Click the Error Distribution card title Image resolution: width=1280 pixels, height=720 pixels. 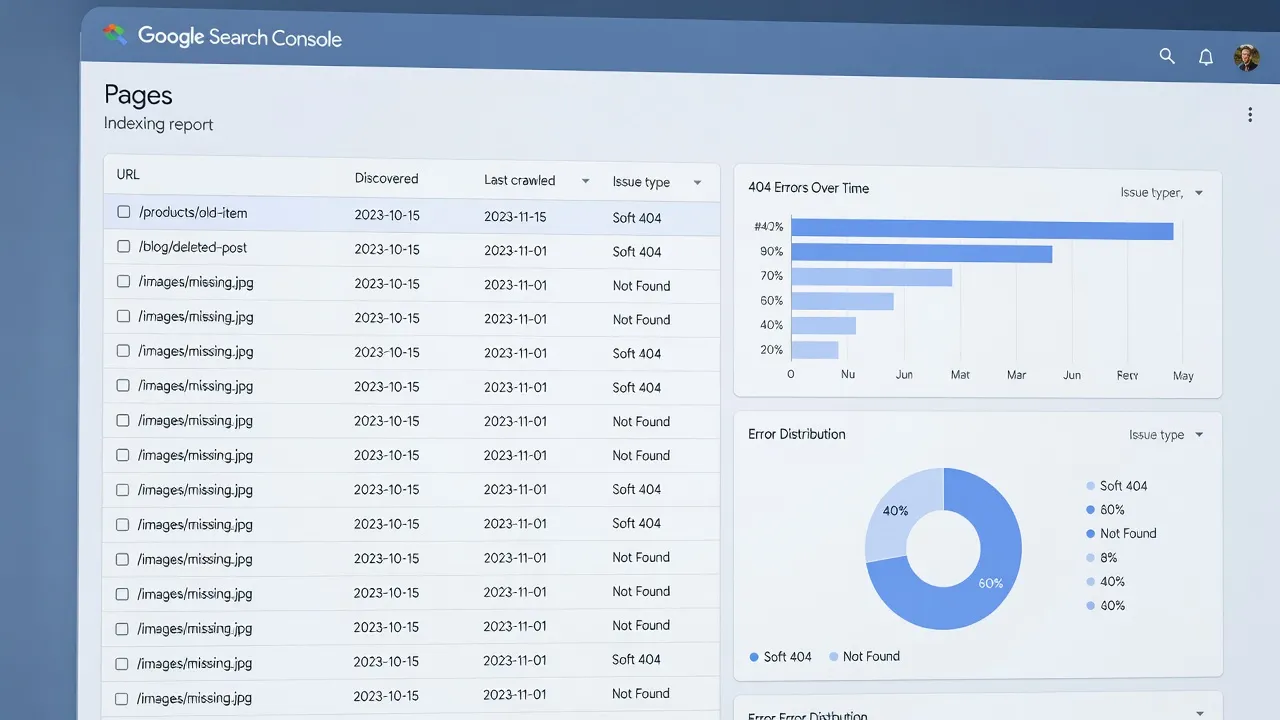pyautogui.click(x=797, y=434)
